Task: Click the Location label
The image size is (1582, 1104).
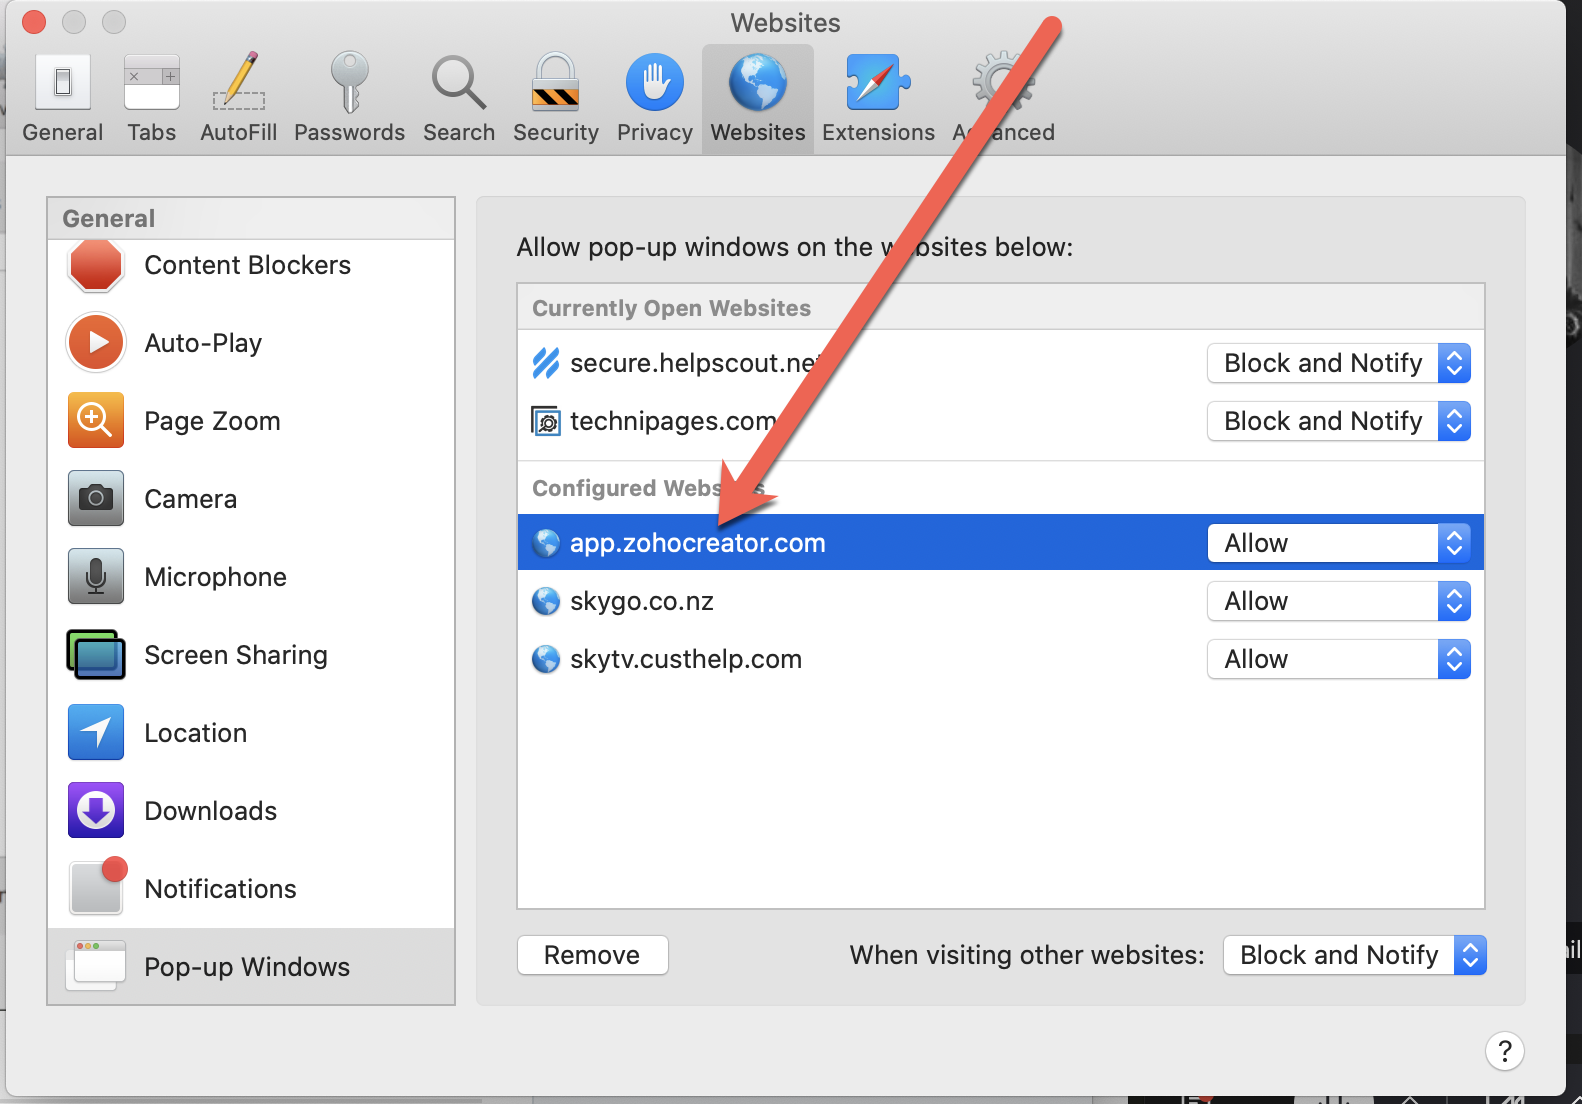Action: [196, 733]
